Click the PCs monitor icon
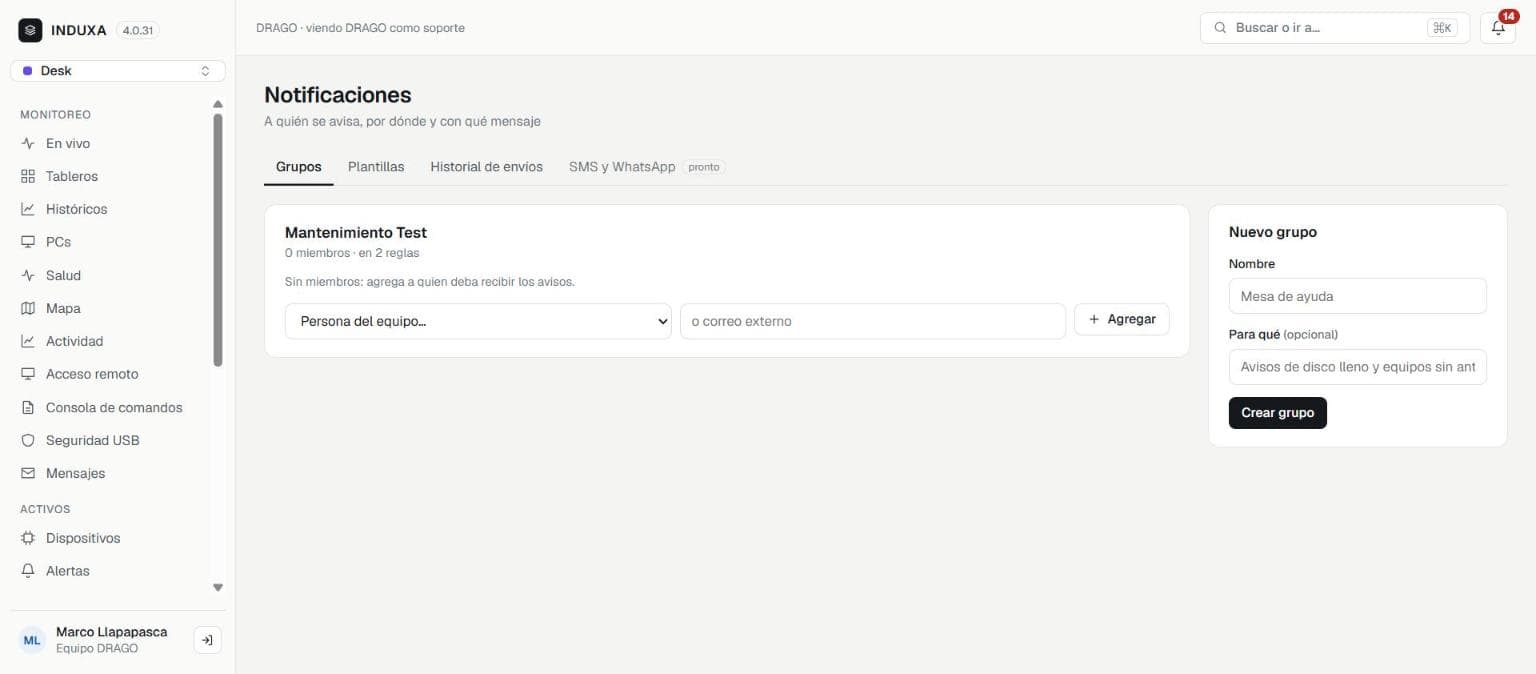Screen dimensions: 1536x674 [28, 242]
